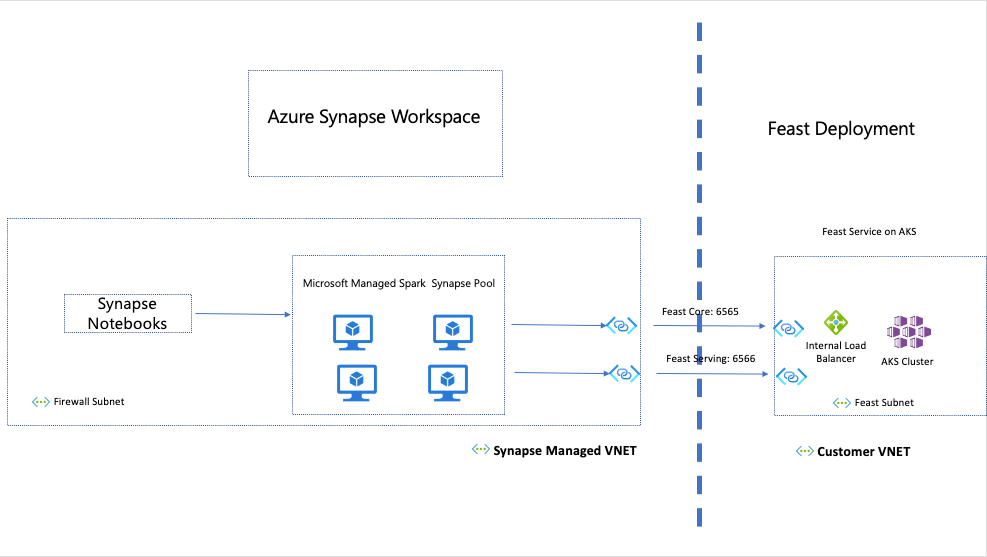Click the "Synapse Managed VNET" text
Viewport: 987px width, 557px height.
pos(565,451)
